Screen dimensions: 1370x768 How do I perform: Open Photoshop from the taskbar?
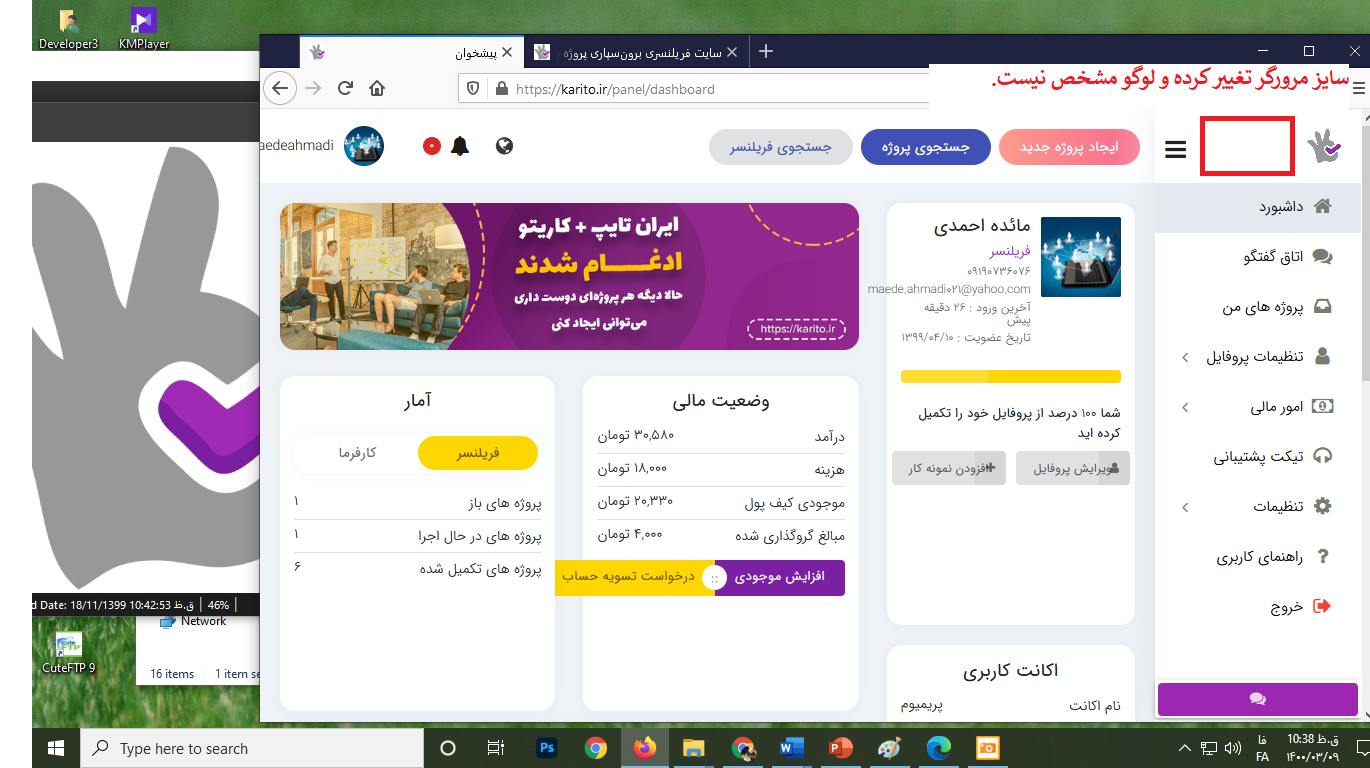(x=547, y=748)
